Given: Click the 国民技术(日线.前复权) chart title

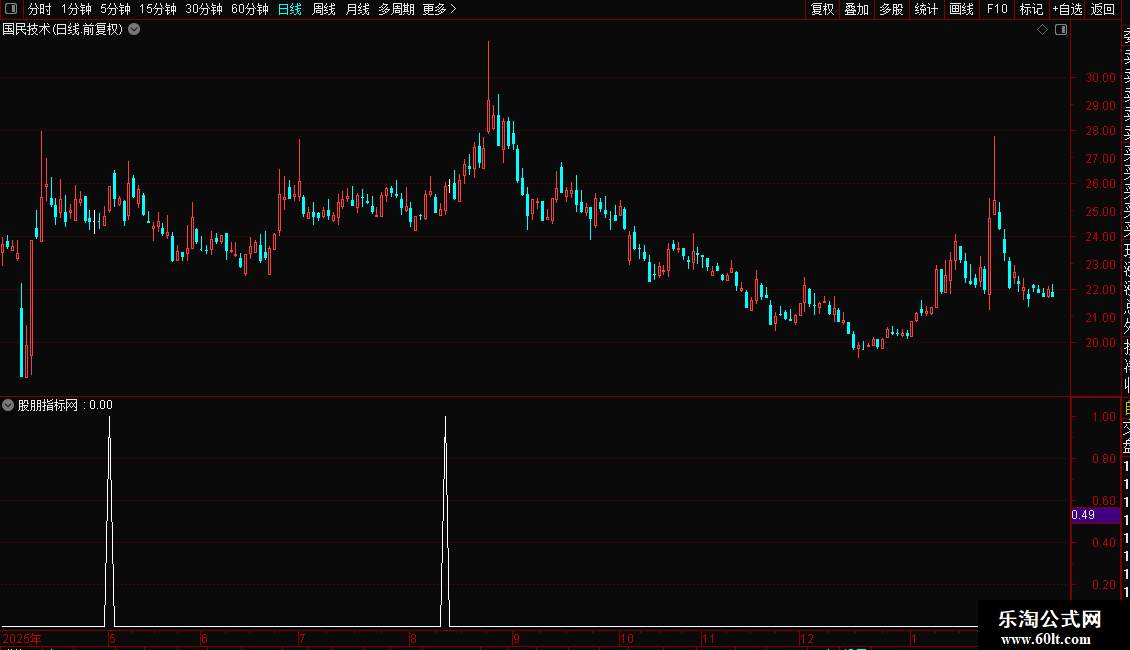Looking at the screenshot, I should [63, 30].
